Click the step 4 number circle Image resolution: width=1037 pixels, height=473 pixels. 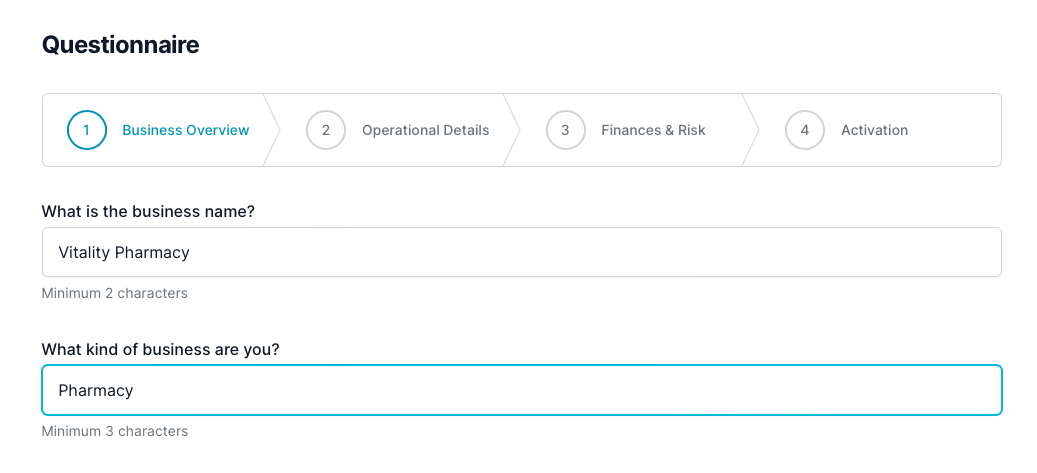805,130
